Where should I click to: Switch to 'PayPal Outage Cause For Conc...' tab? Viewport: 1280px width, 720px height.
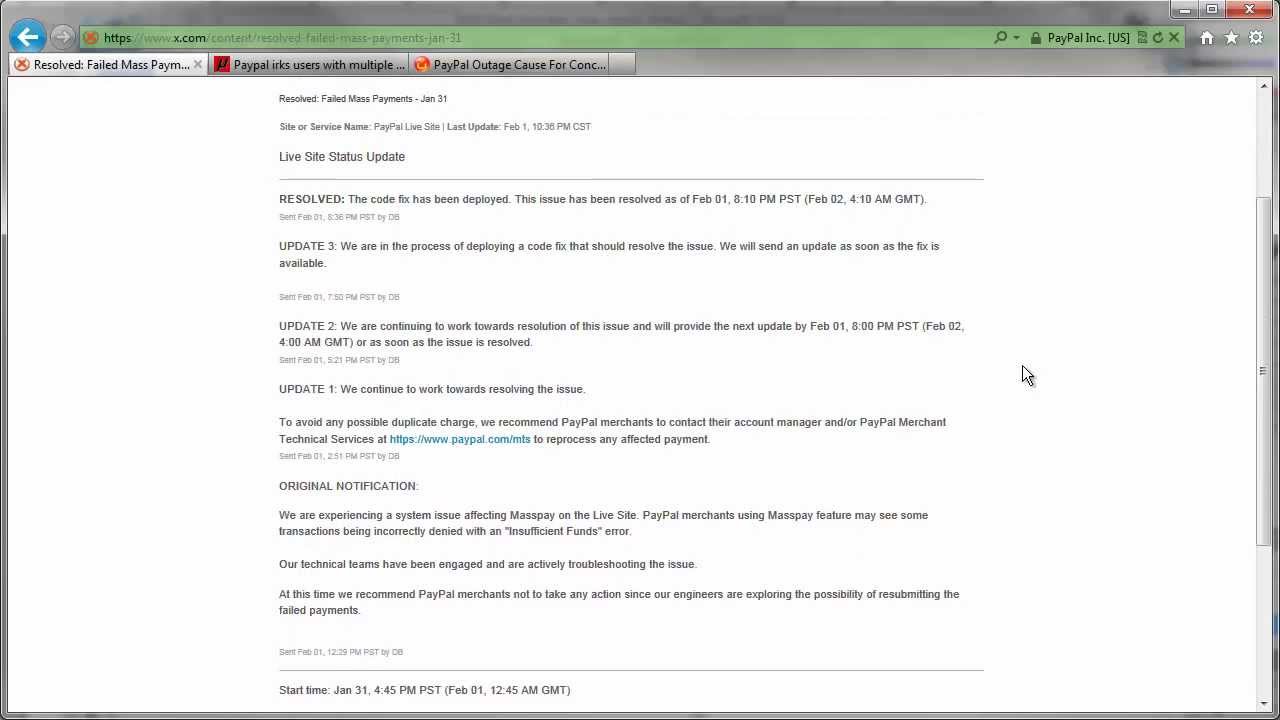pyautogui.click(x=509, y=65)
